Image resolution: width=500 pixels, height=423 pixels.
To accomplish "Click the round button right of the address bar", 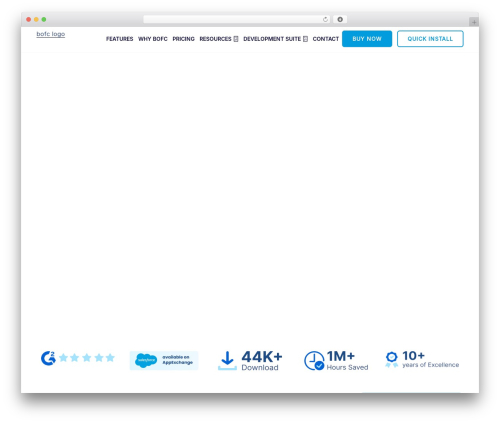I will pos(340,19).
